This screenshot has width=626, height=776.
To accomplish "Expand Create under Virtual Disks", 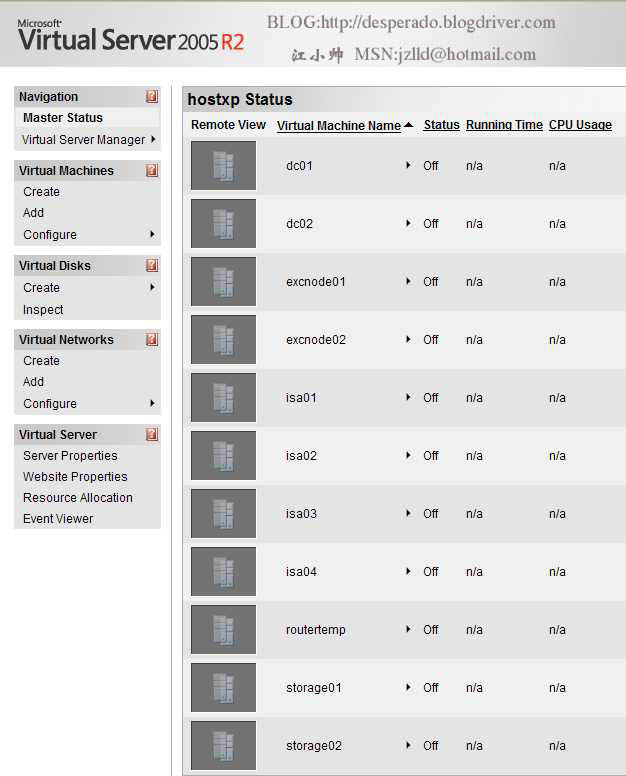I will [x=153, y=288].
